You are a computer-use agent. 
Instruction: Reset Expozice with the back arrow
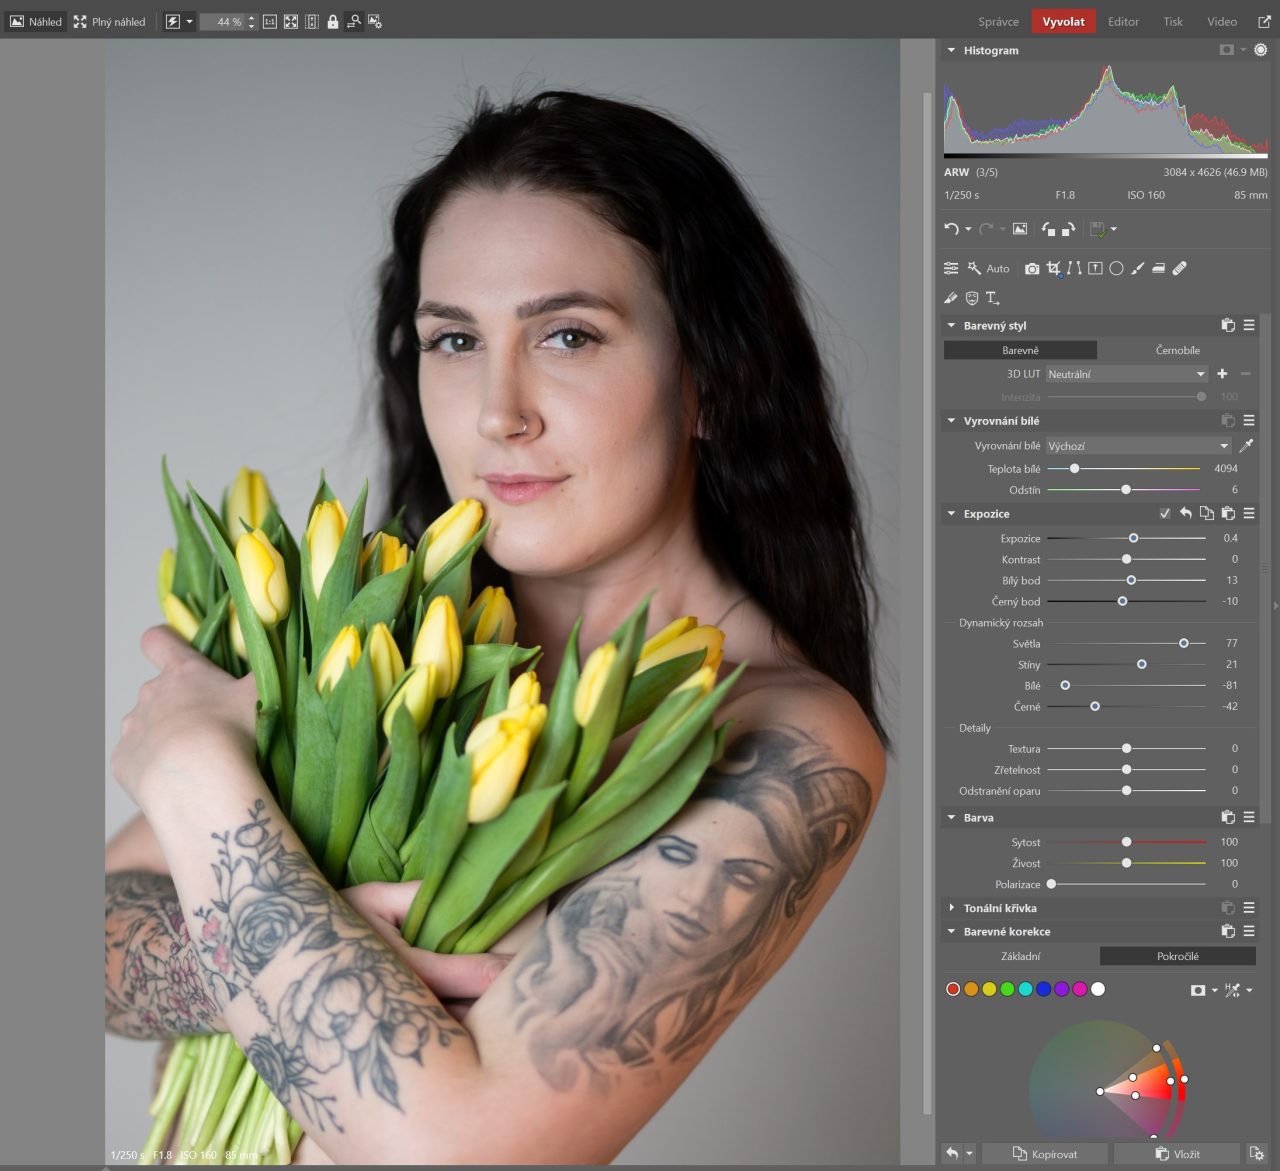coord(1185,514)
